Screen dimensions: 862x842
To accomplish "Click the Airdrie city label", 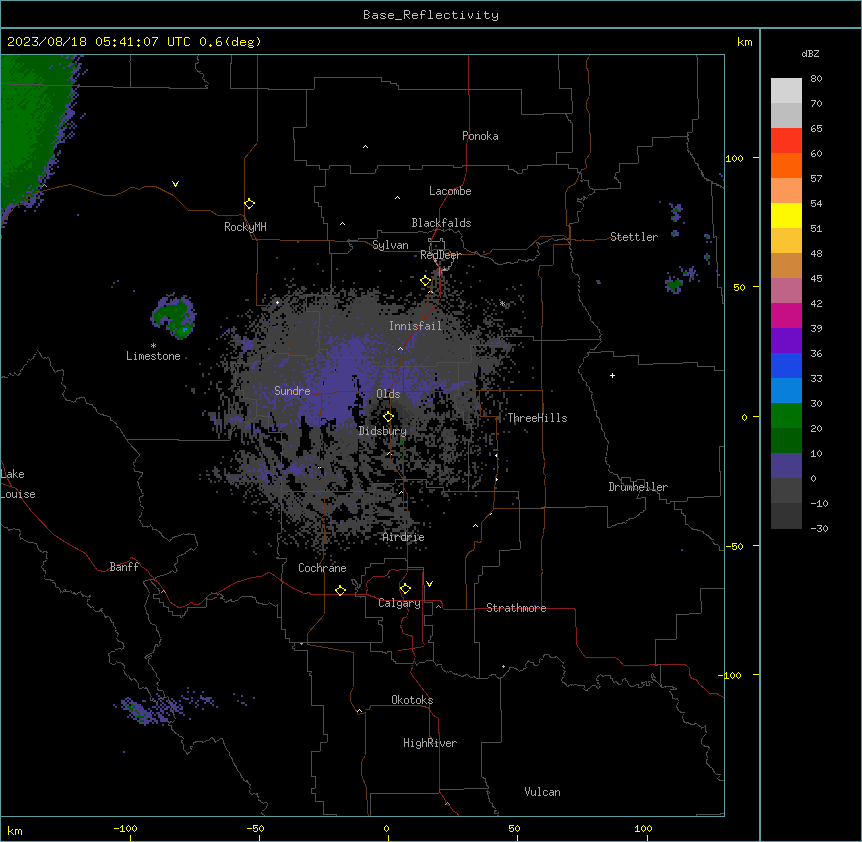I will click(x=404, y=537).
